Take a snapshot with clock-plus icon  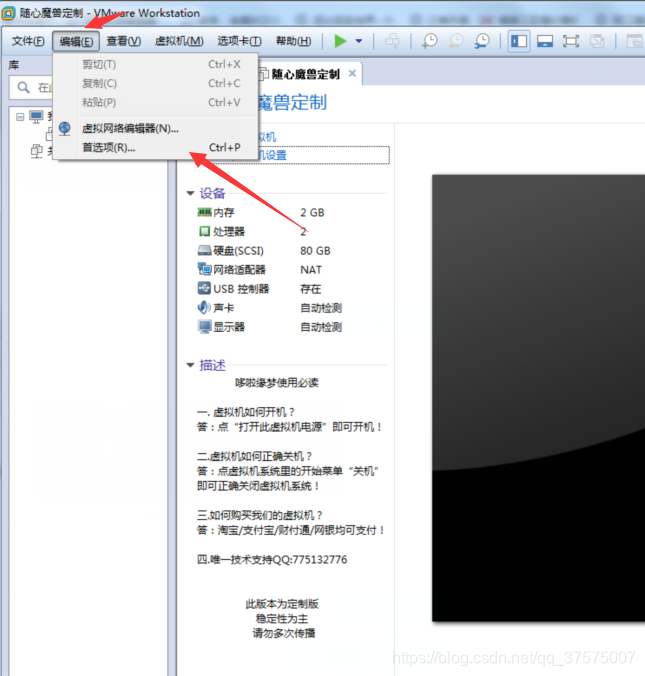click(430, 41)
